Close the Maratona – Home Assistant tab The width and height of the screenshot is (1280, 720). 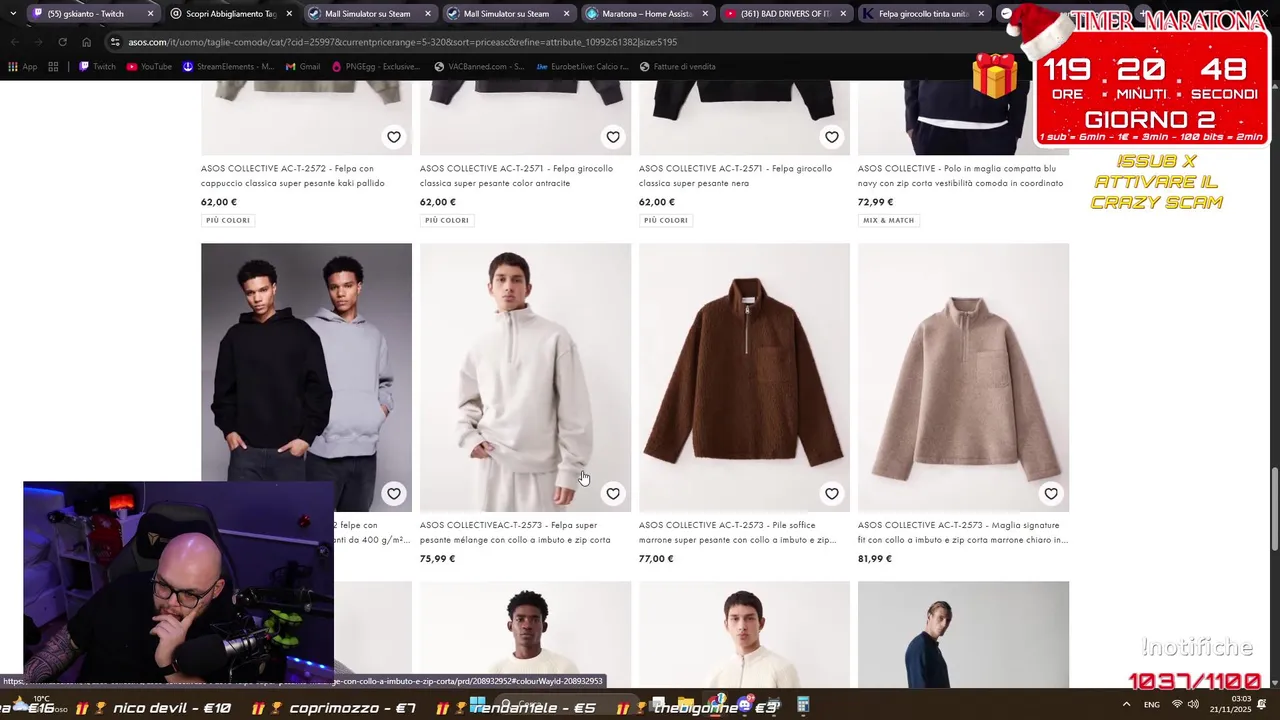pos(705,14)
